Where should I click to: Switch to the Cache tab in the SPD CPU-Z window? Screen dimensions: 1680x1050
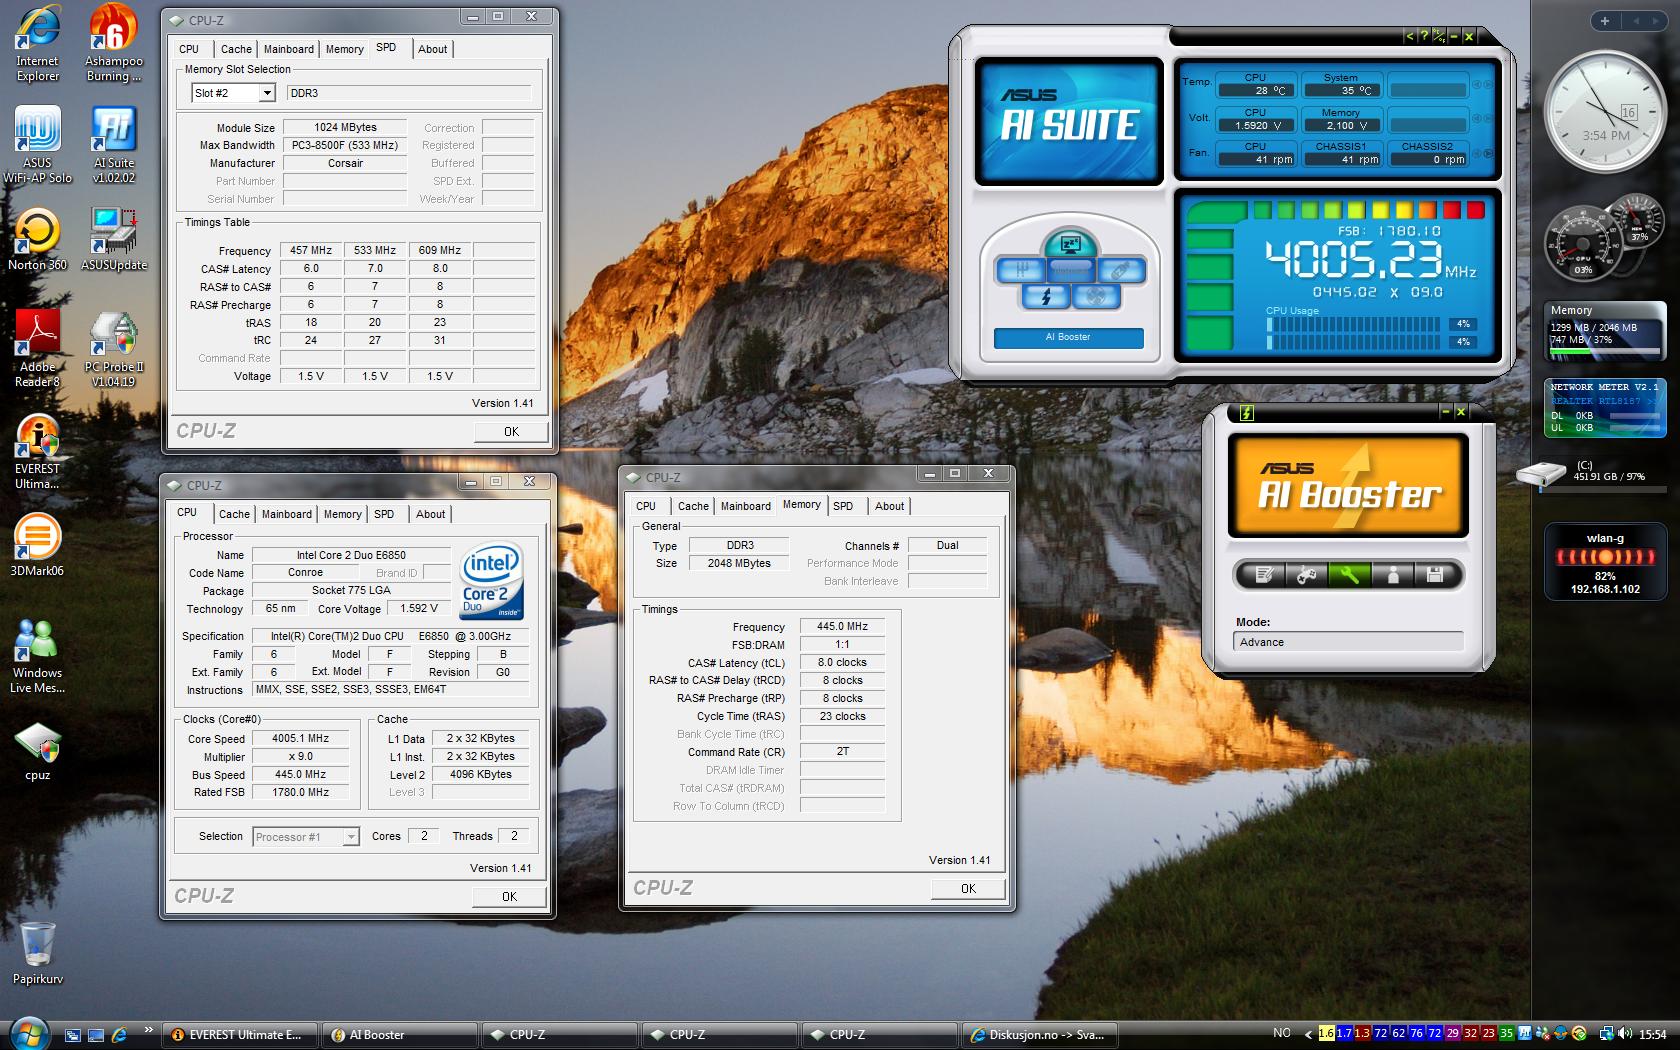236,49
